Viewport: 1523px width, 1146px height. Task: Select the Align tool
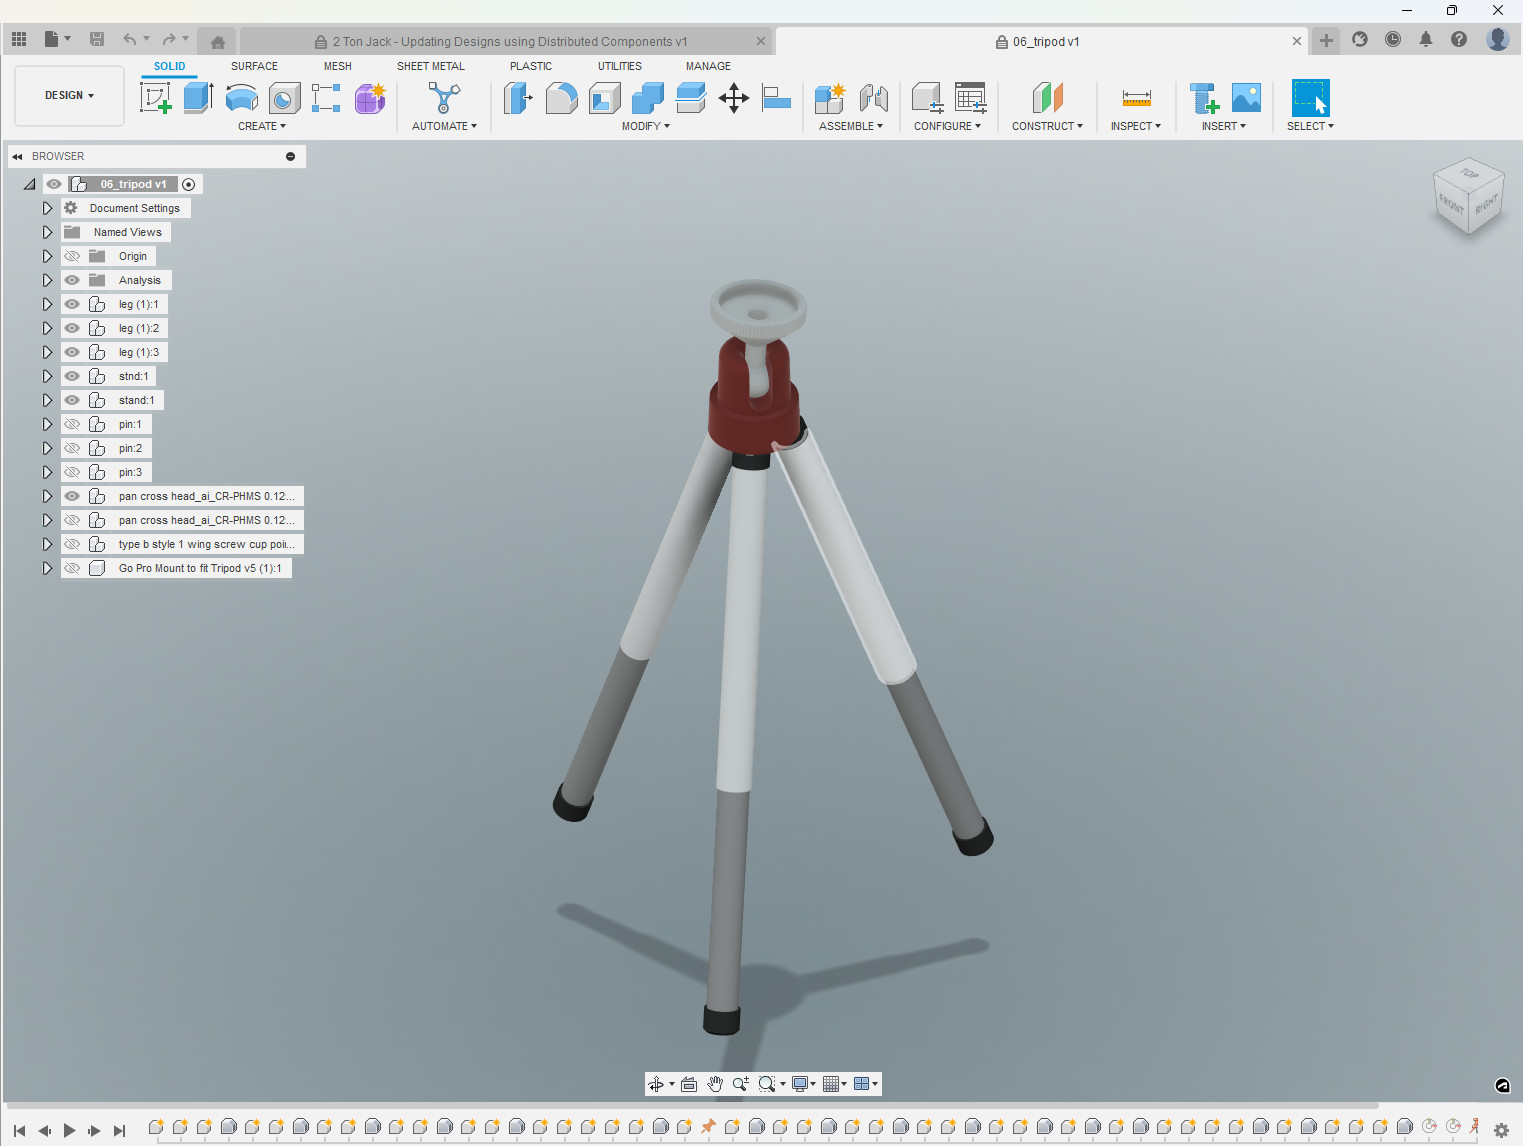776,98
